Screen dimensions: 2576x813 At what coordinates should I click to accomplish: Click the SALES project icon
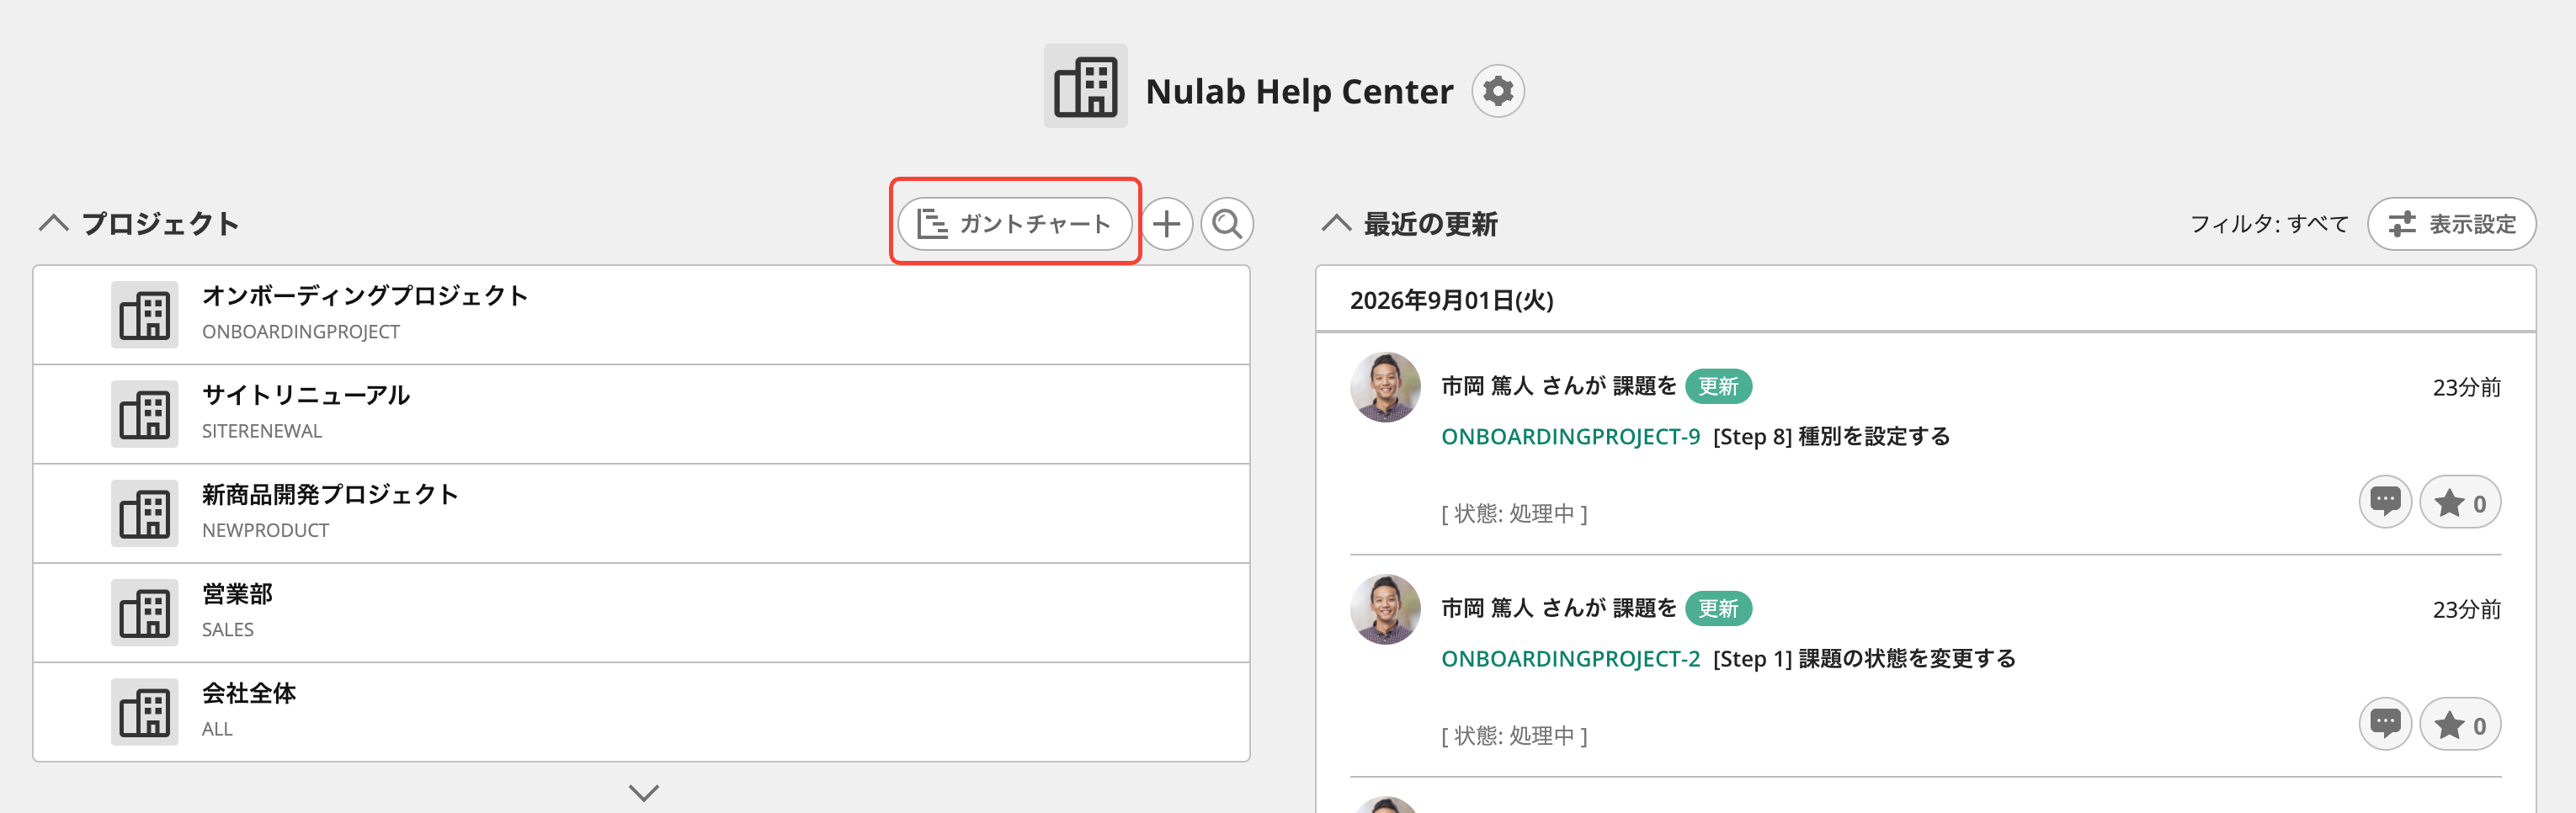click(144, 613)
